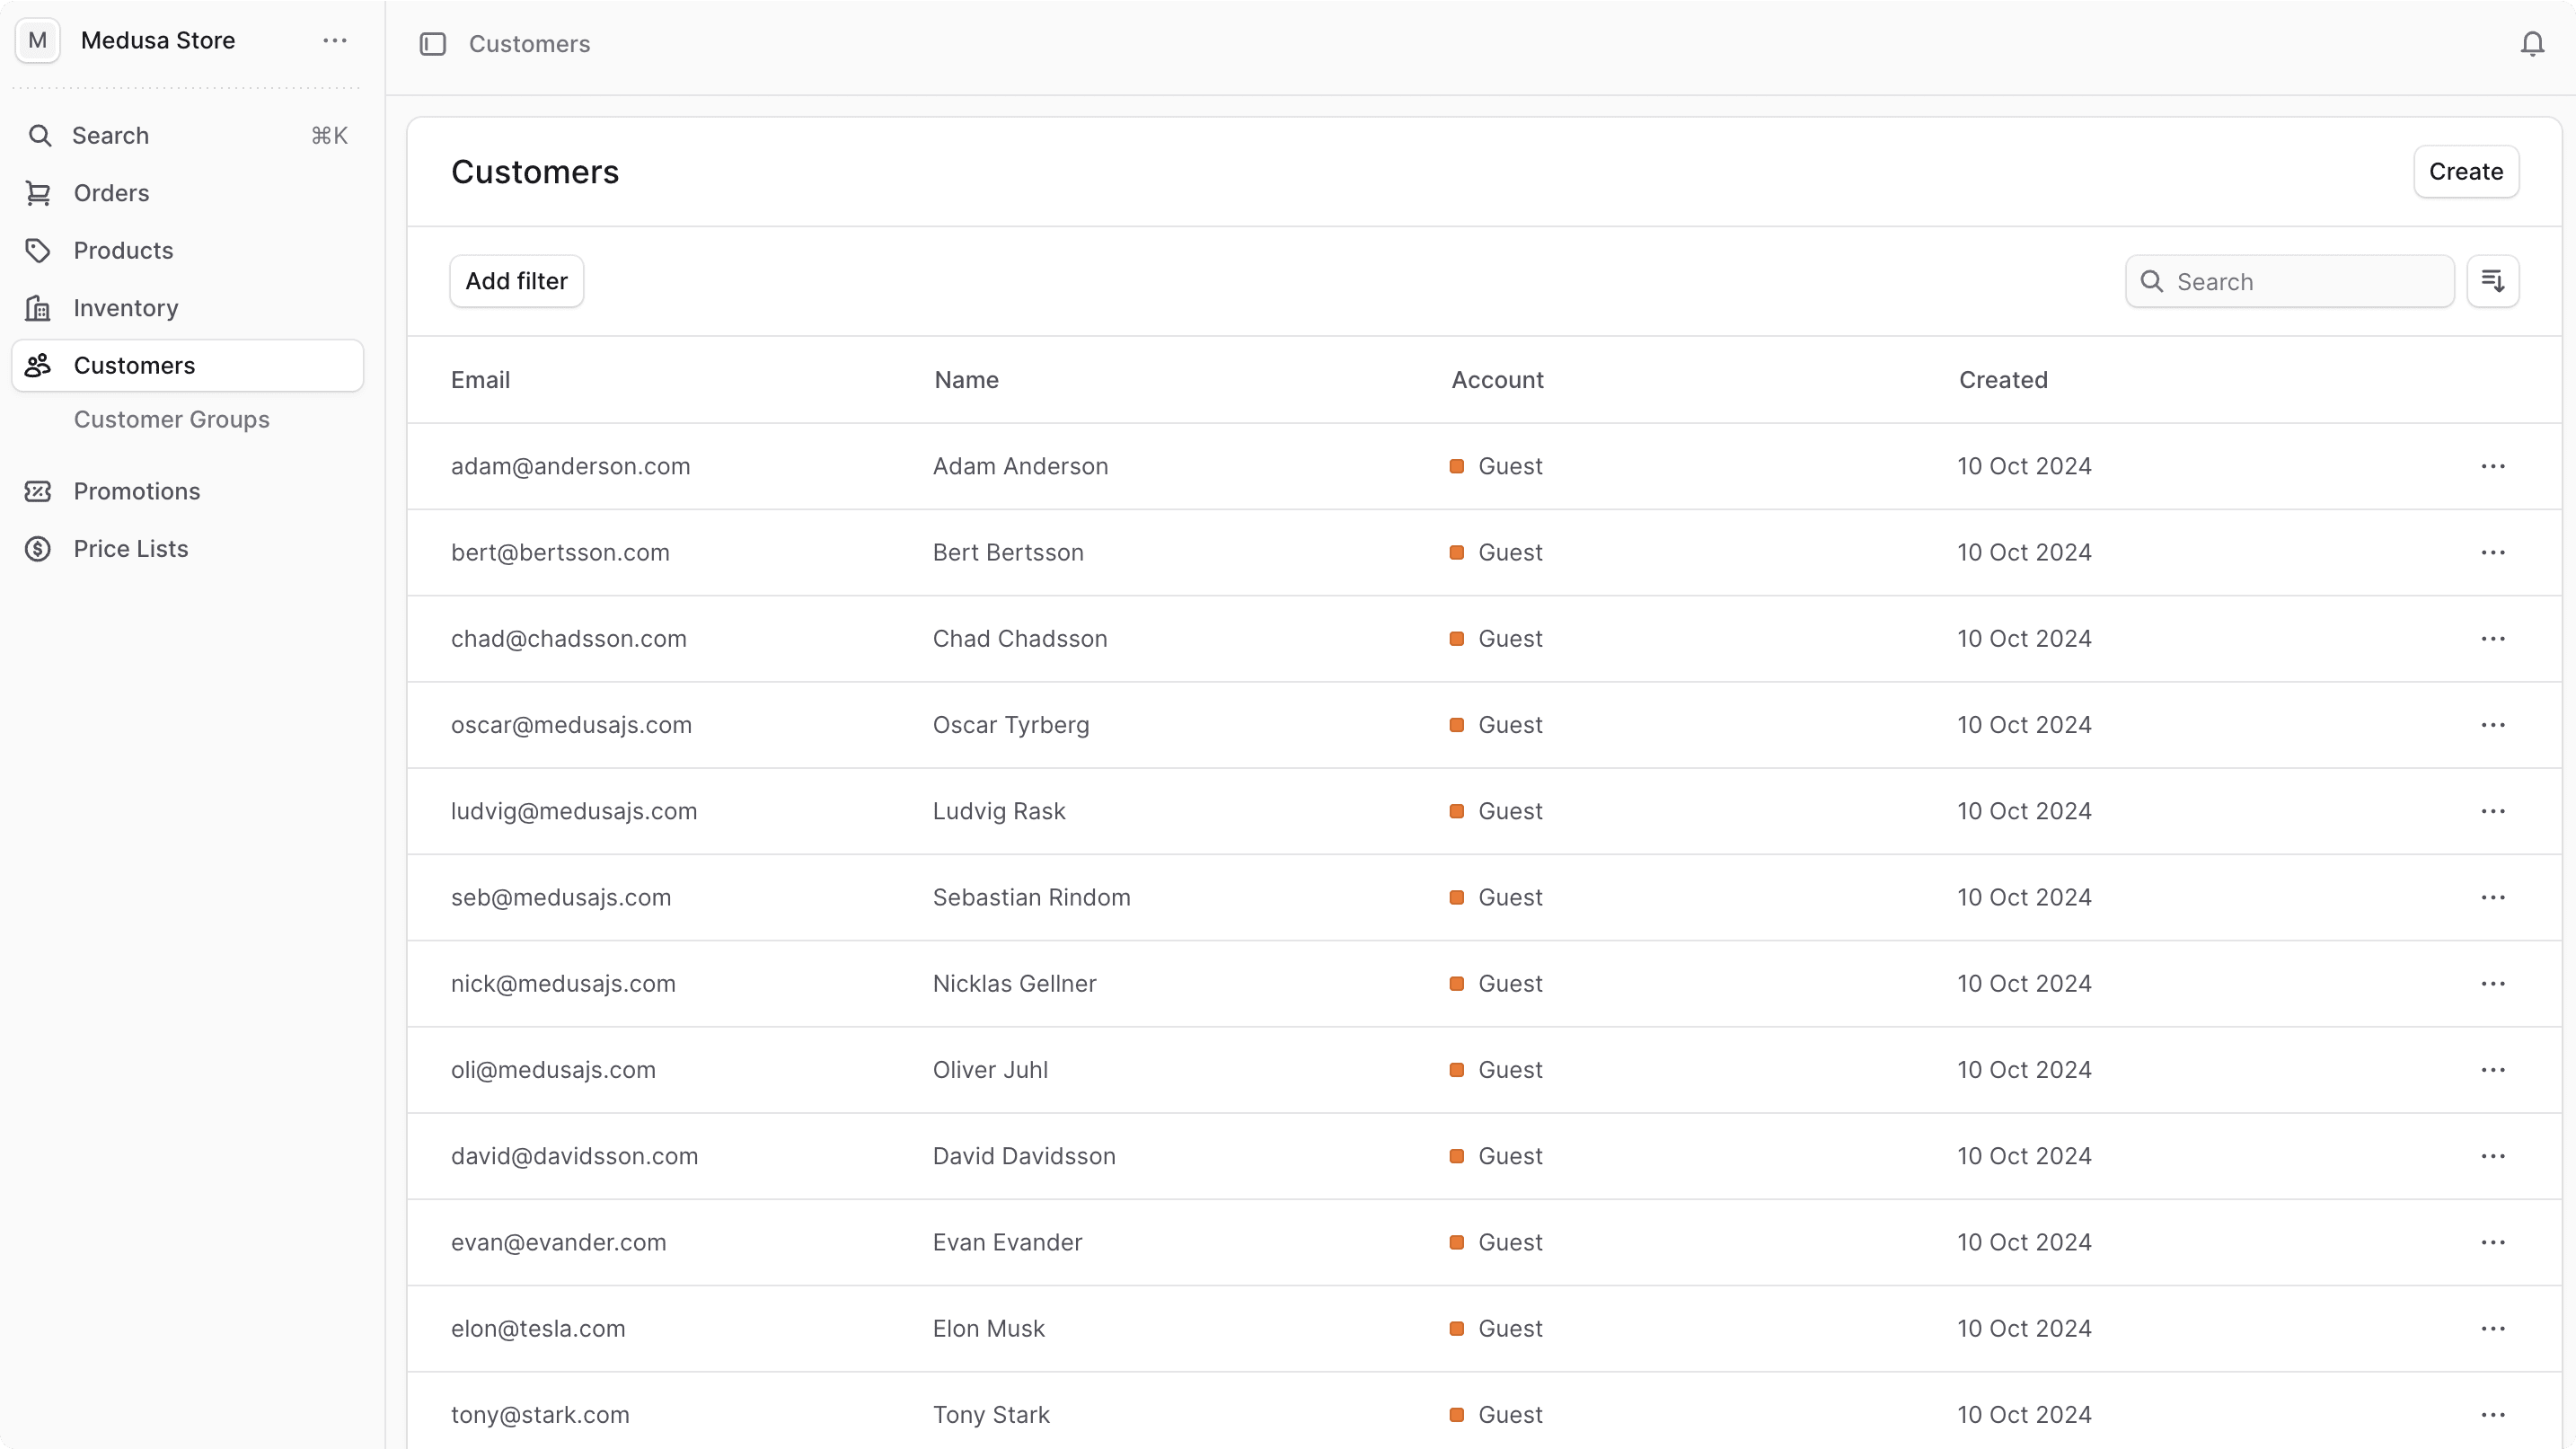Click the Price Lists dollar icon
This screenshot has width=2576, height=1449.
[38, 548]
